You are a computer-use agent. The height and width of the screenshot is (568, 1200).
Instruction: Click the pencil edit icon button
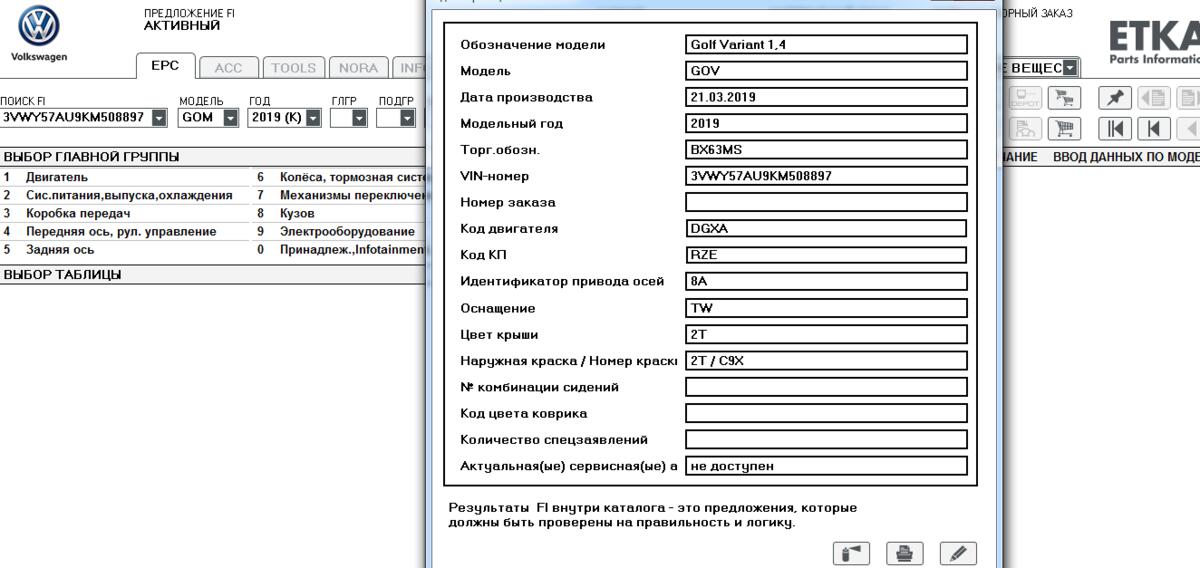(958, 553)
